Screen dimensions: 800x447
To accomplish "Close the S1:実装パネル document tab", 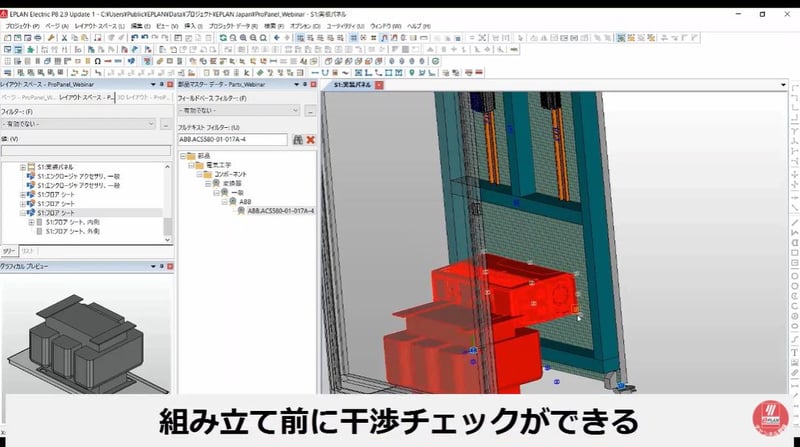I will click(x=379, y=85).
